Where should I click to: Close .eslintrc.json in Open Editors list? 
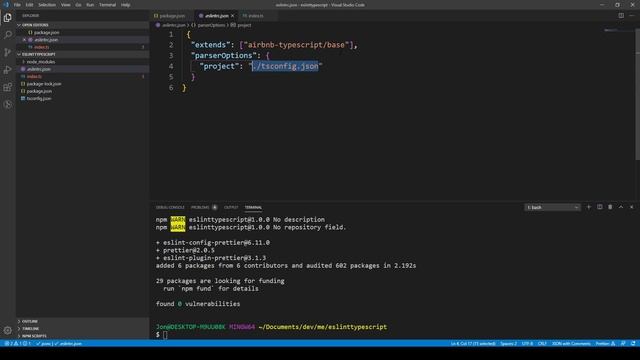coord(24,40)
